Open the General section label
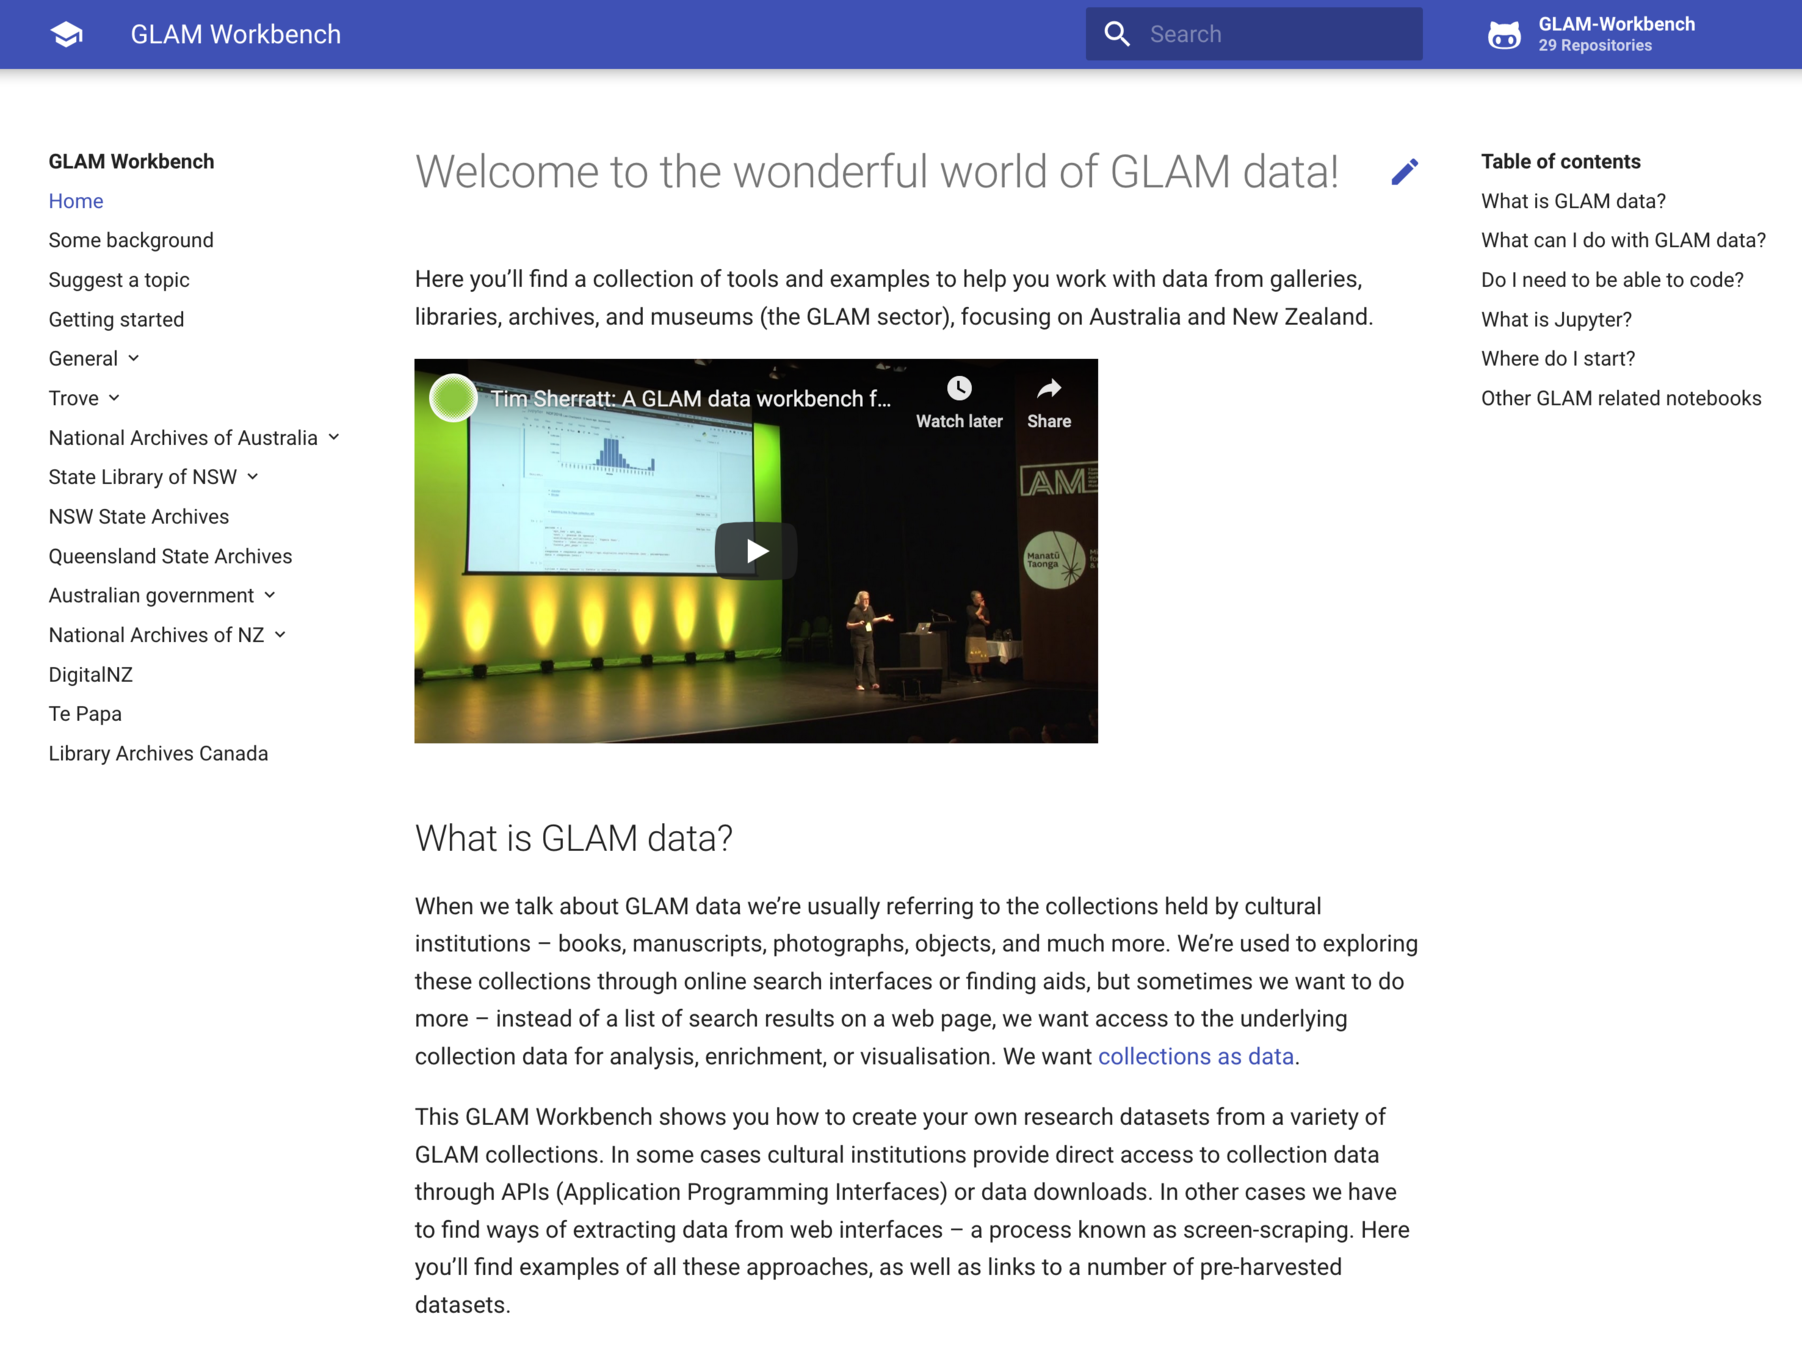 [83, 359]
